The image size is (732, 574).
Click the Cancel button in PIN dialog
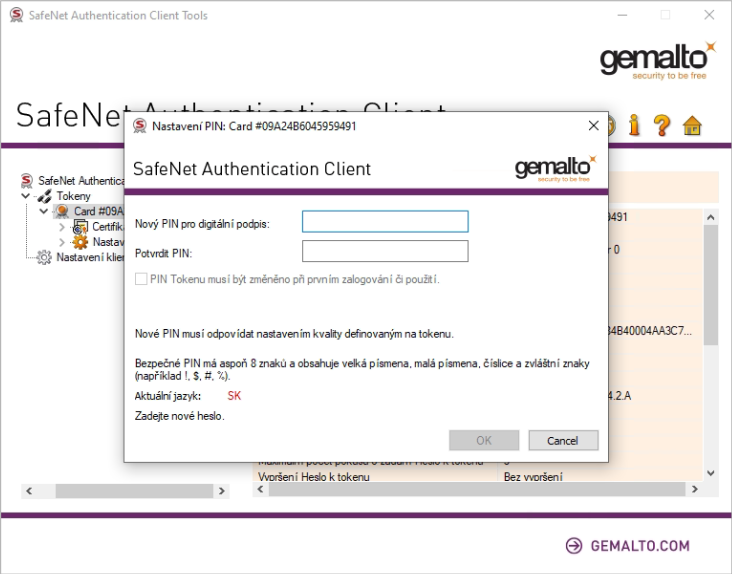tap(563, 441)
